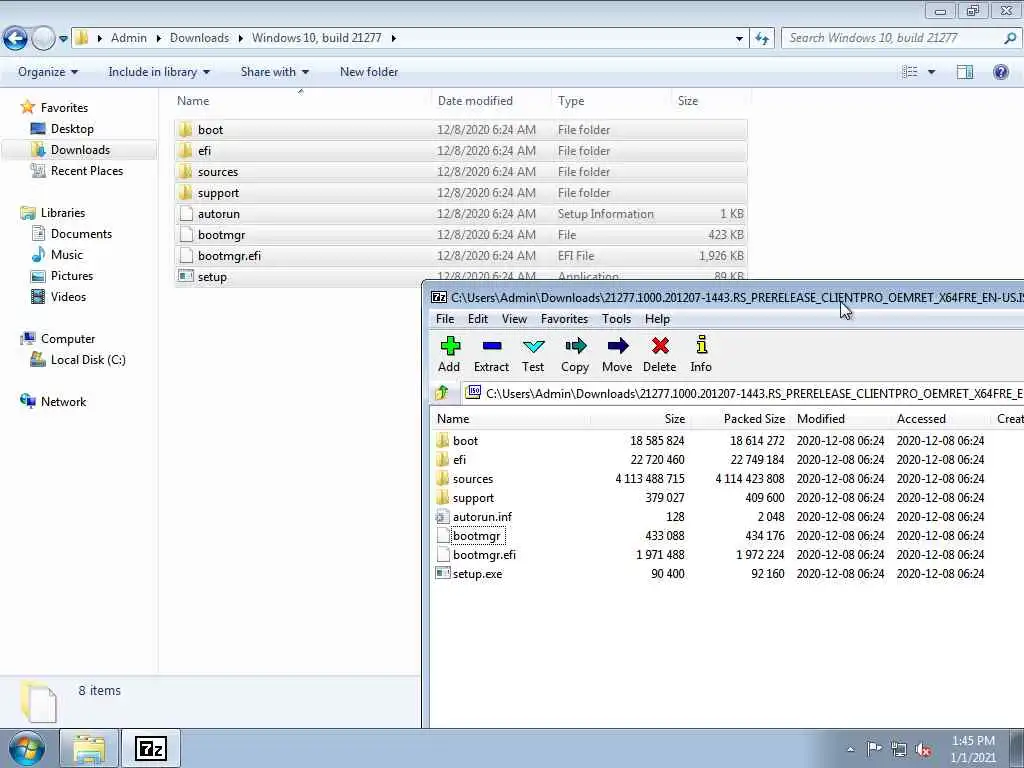Click the Move arrow icon in 7-Zip
1024x768 pixels.
coord(617,355)
